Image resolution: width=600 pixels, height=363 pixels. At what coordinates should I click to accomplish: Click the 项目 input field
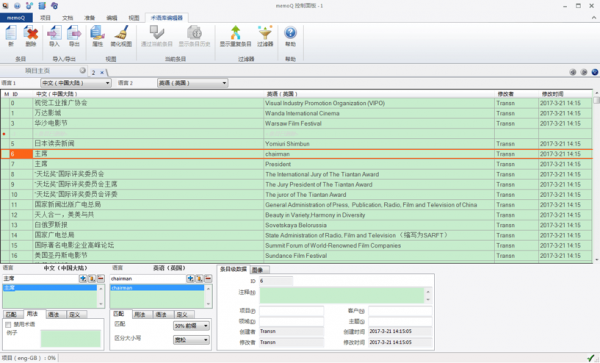pos(292,311)
